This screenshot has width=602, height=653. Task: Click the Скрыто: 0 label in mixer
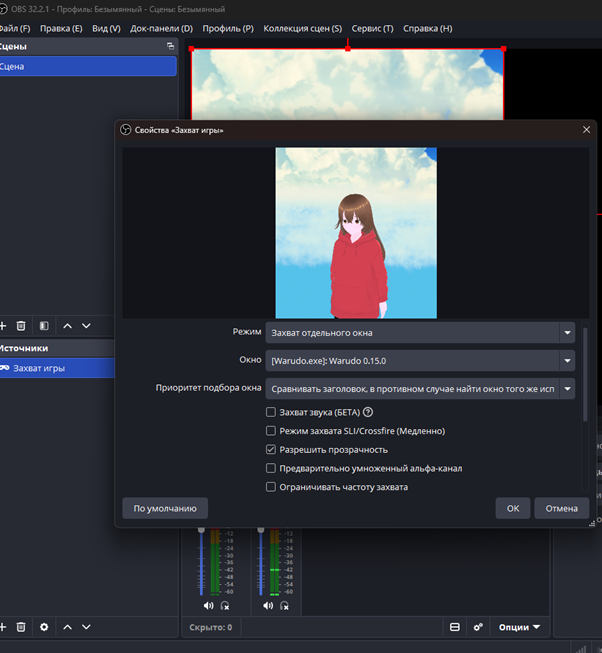211,627
